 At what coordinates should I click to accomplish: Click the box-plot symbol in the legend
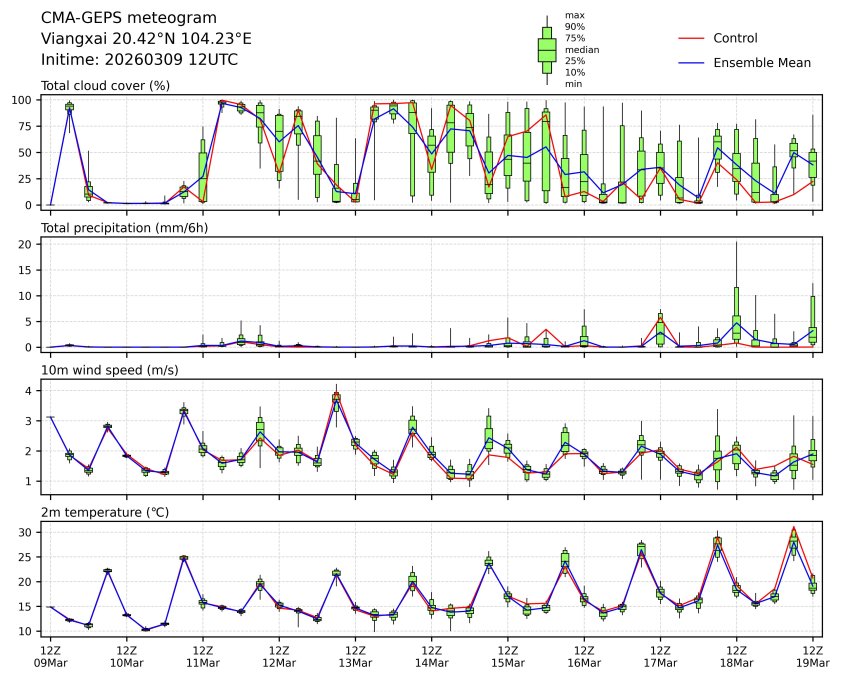point(546,50)
